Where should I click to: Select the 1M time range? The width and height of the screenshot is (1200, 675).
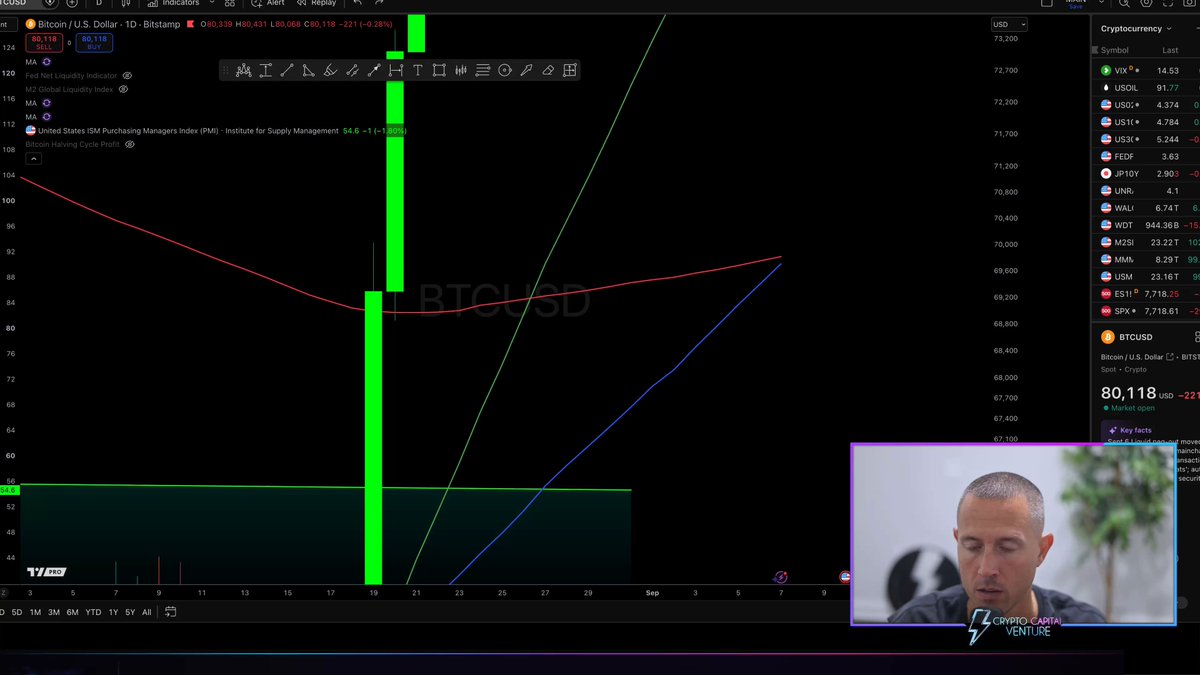tap(35, 612)
